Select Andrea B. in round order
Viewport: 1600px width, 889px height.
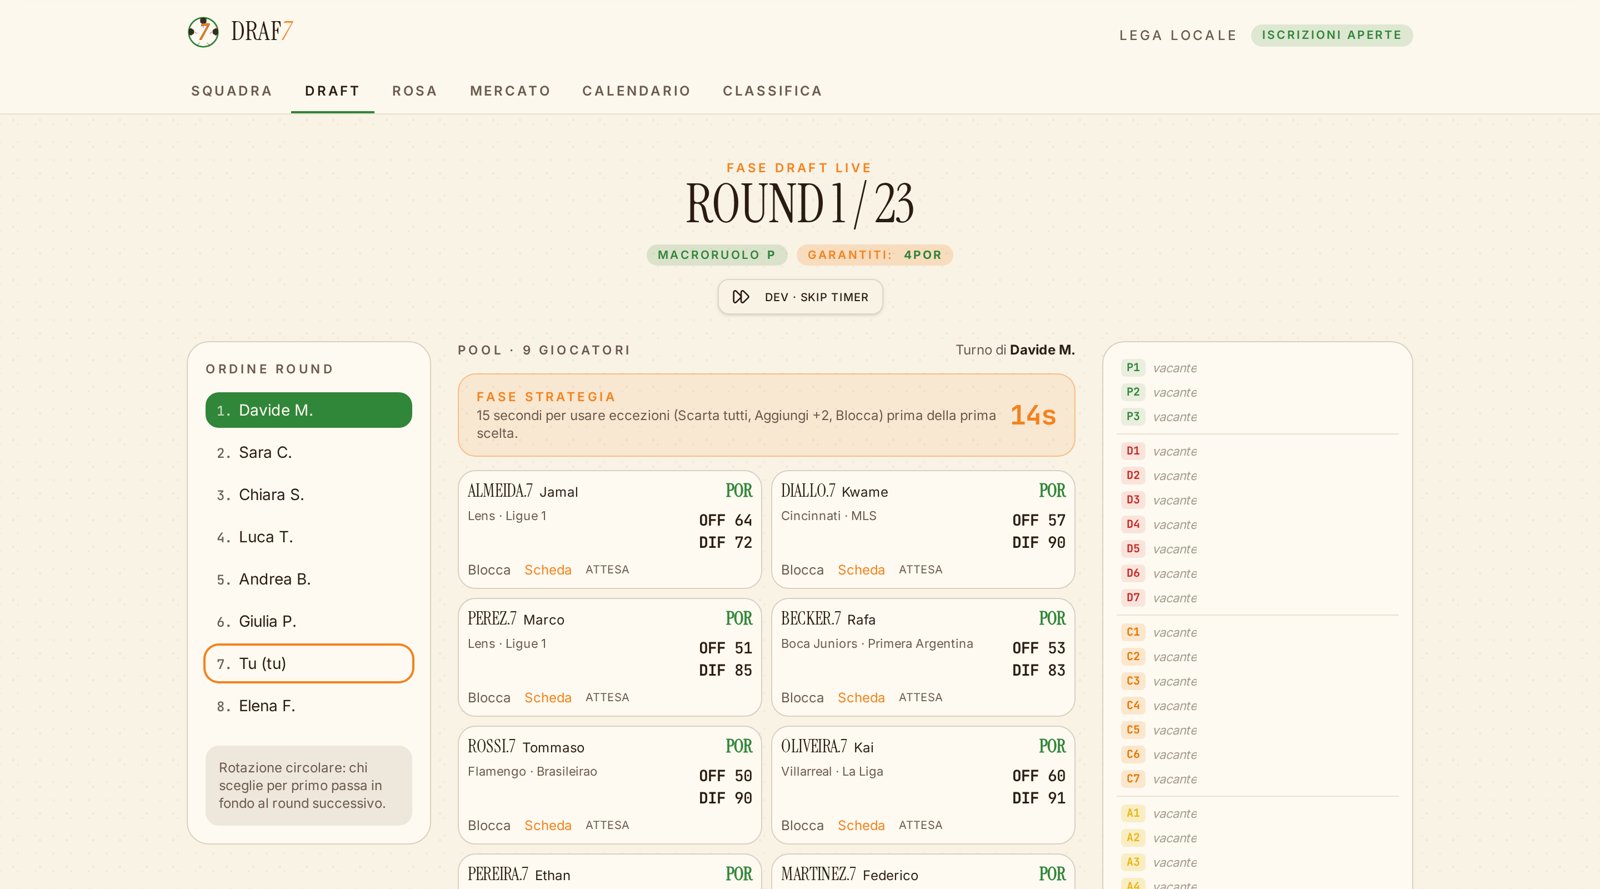[309, 579]
